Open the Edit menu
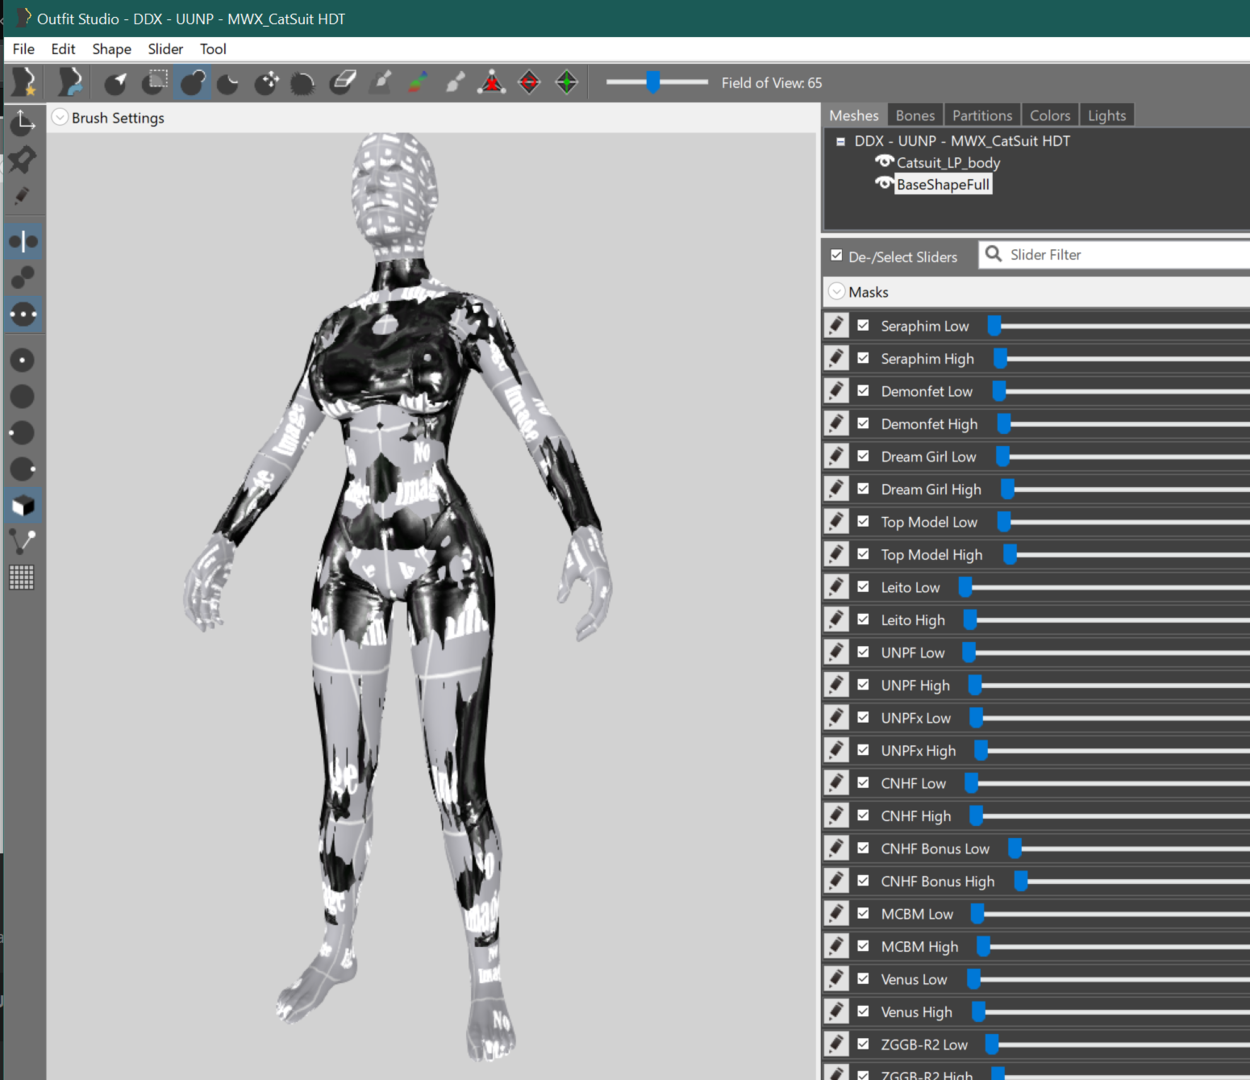The height and width of the screenshot is (1080, 1250). (63, 49)
